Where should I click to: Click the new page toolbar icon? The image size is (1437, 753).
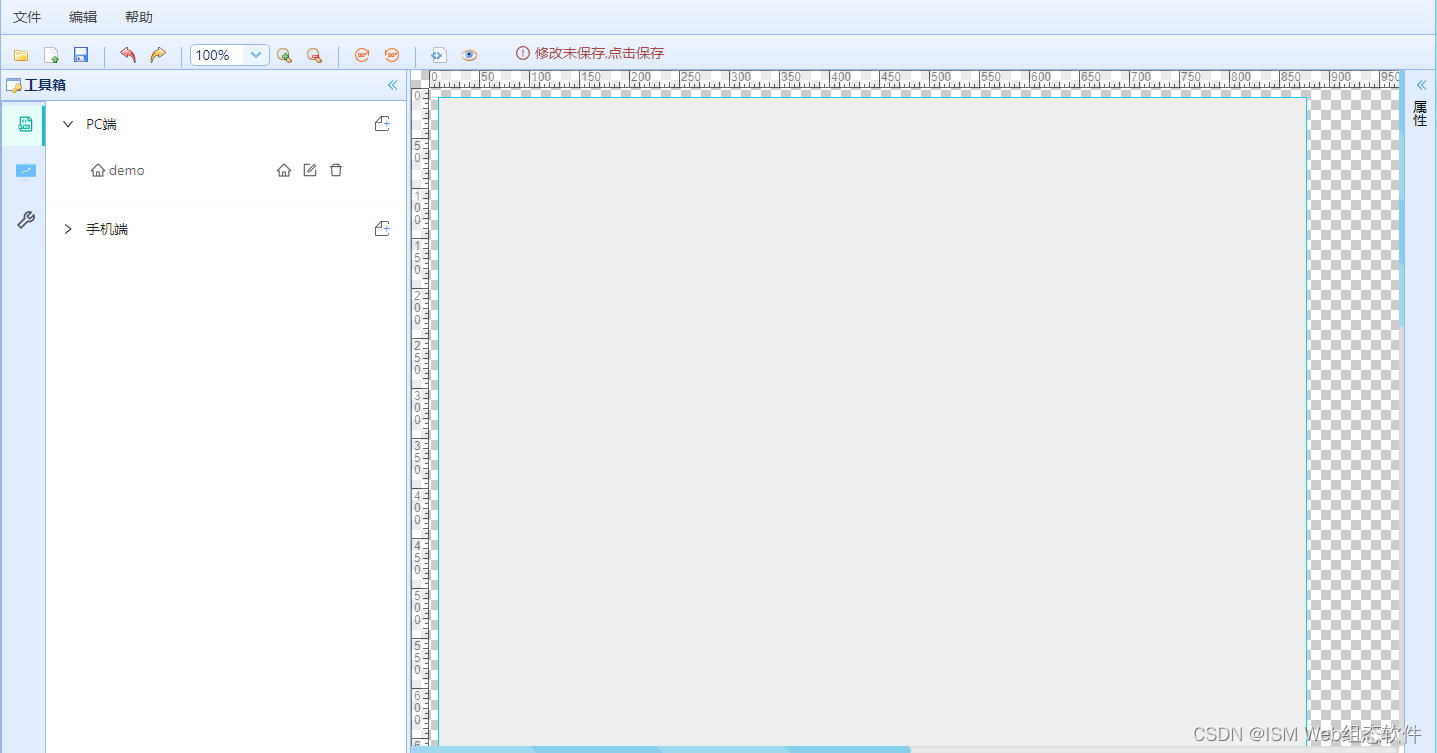[51, 55]
